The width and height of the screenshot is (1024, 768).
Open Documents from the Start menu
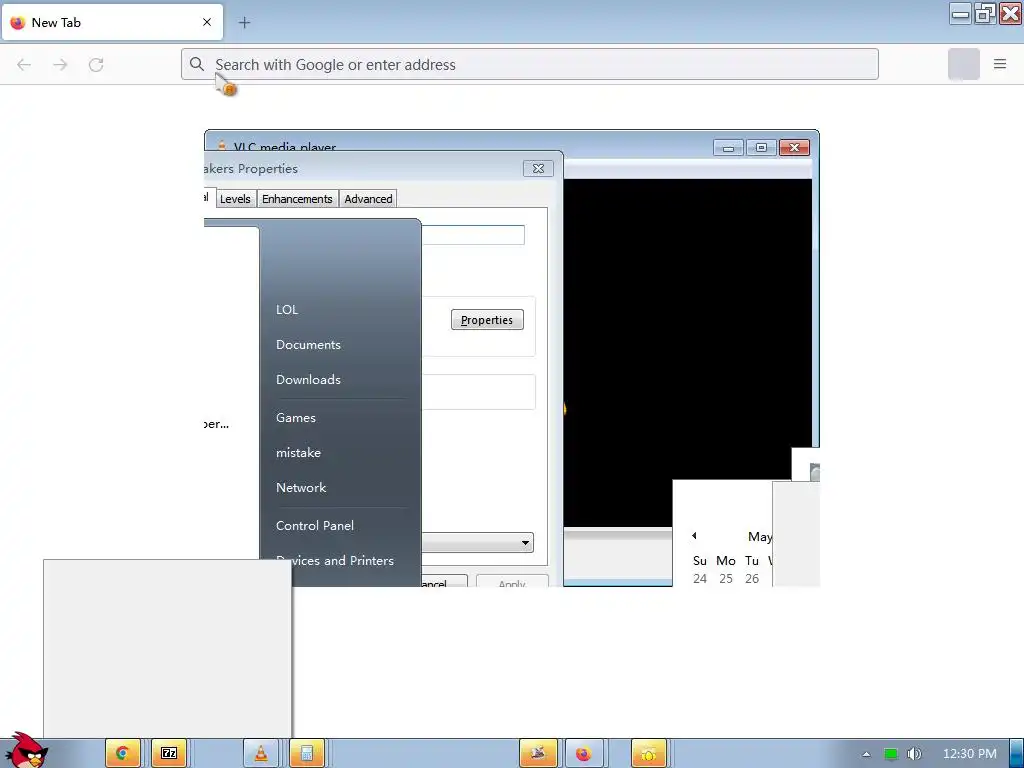point(308,345)
